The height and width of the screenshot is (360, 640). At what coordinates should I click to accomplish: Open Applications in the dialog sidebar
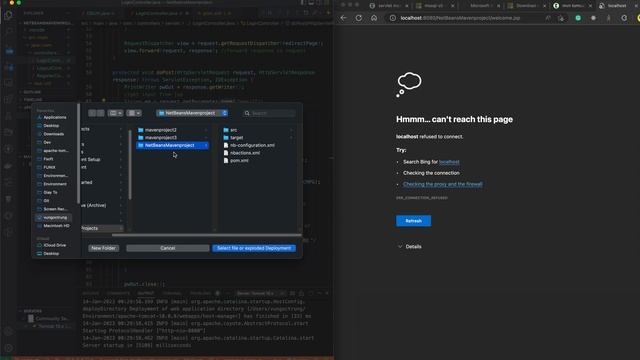(x=54, y=117)
